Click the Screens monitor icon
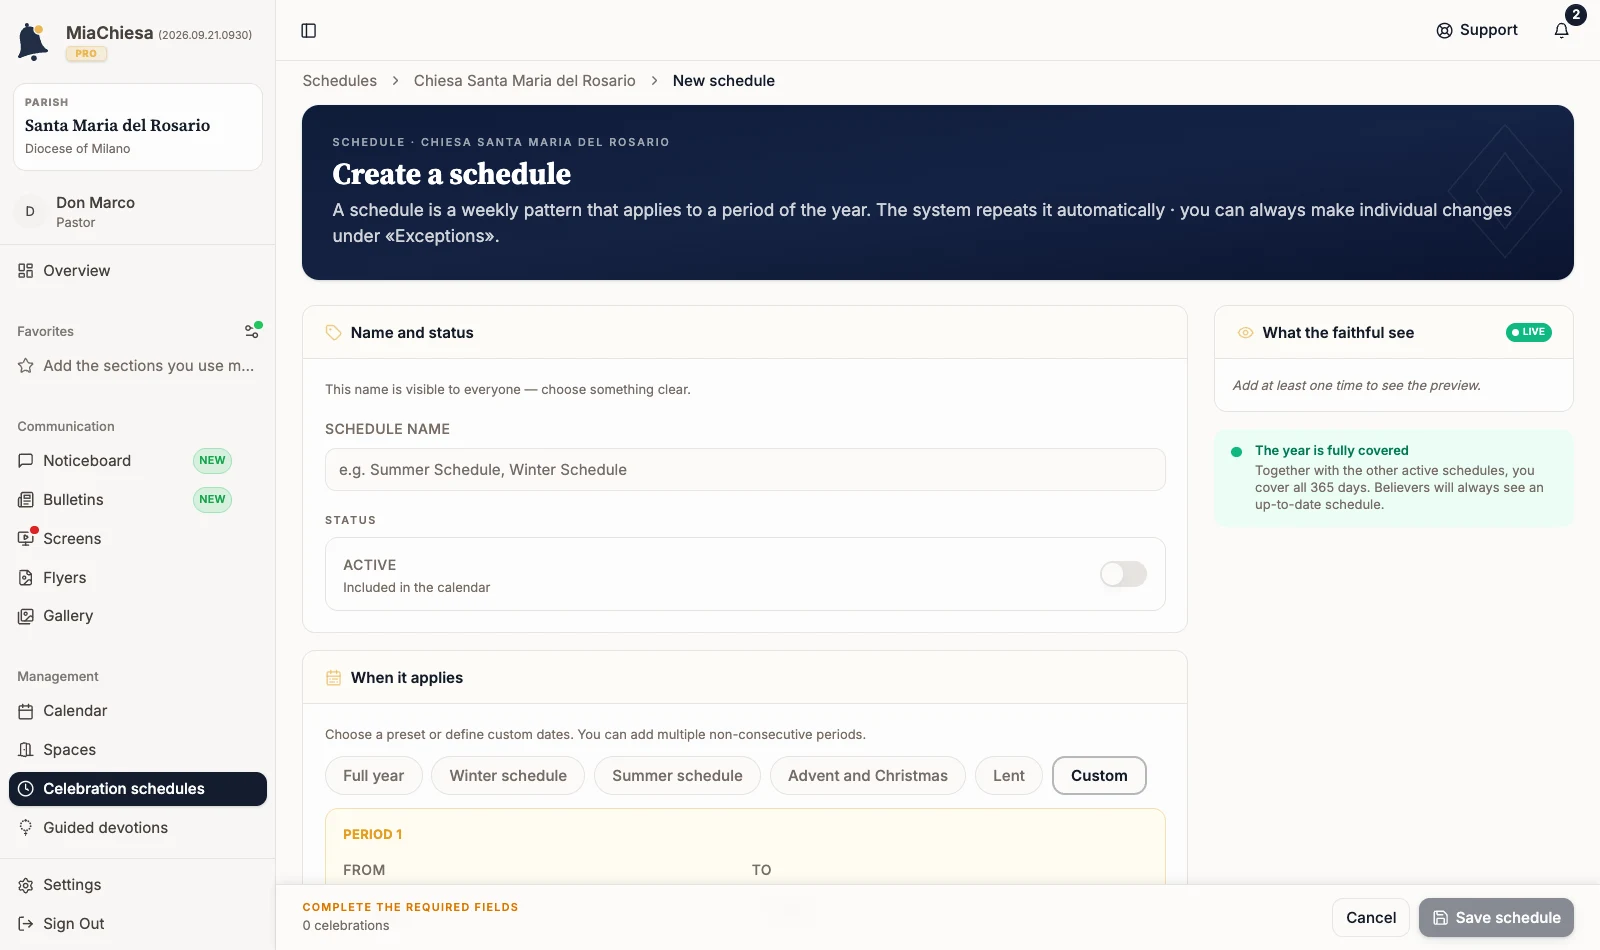Screen dimensions: 1600x950 tap(26, 539)
